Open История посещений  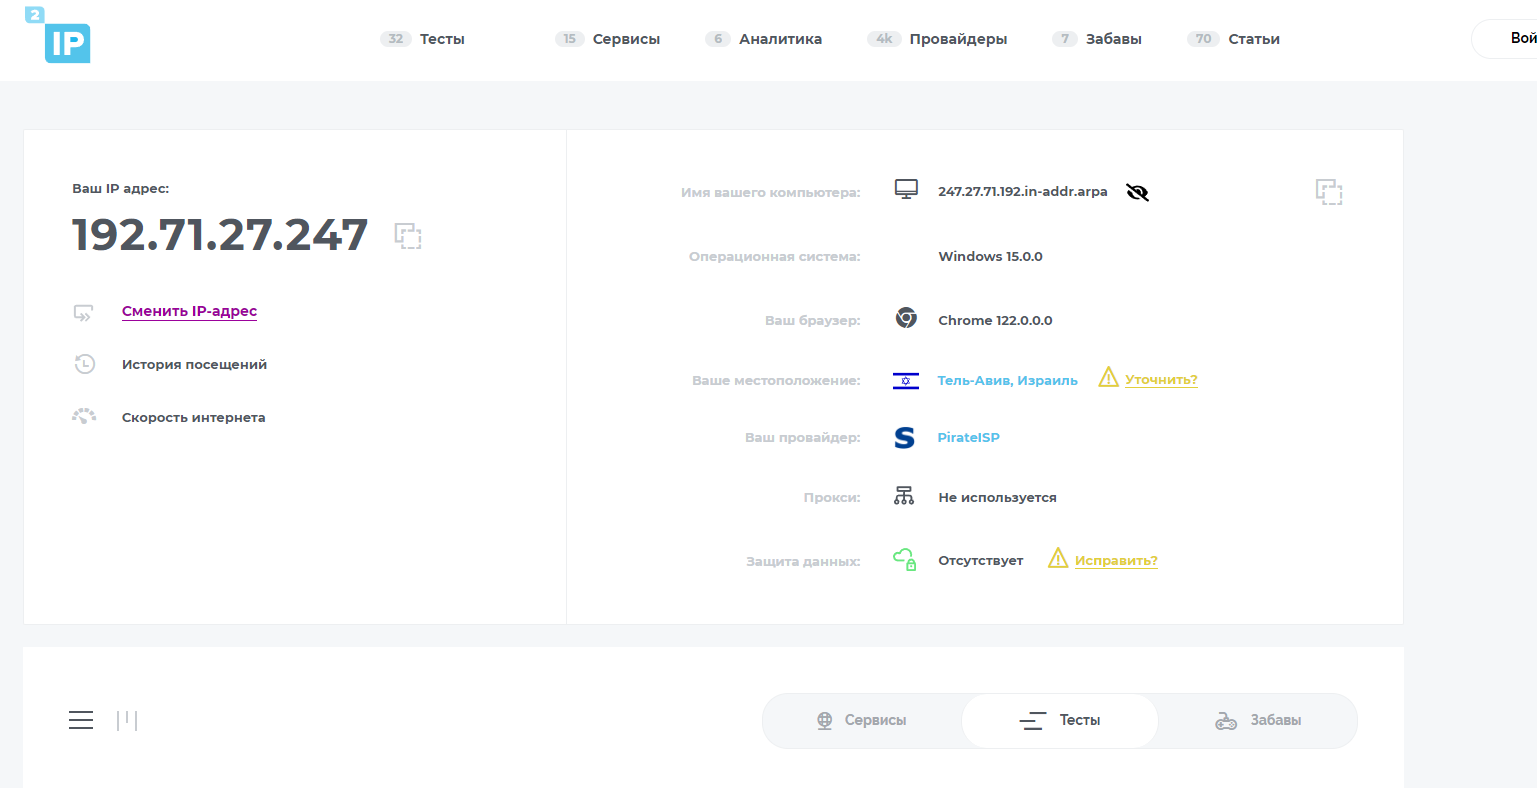point(194,365)
